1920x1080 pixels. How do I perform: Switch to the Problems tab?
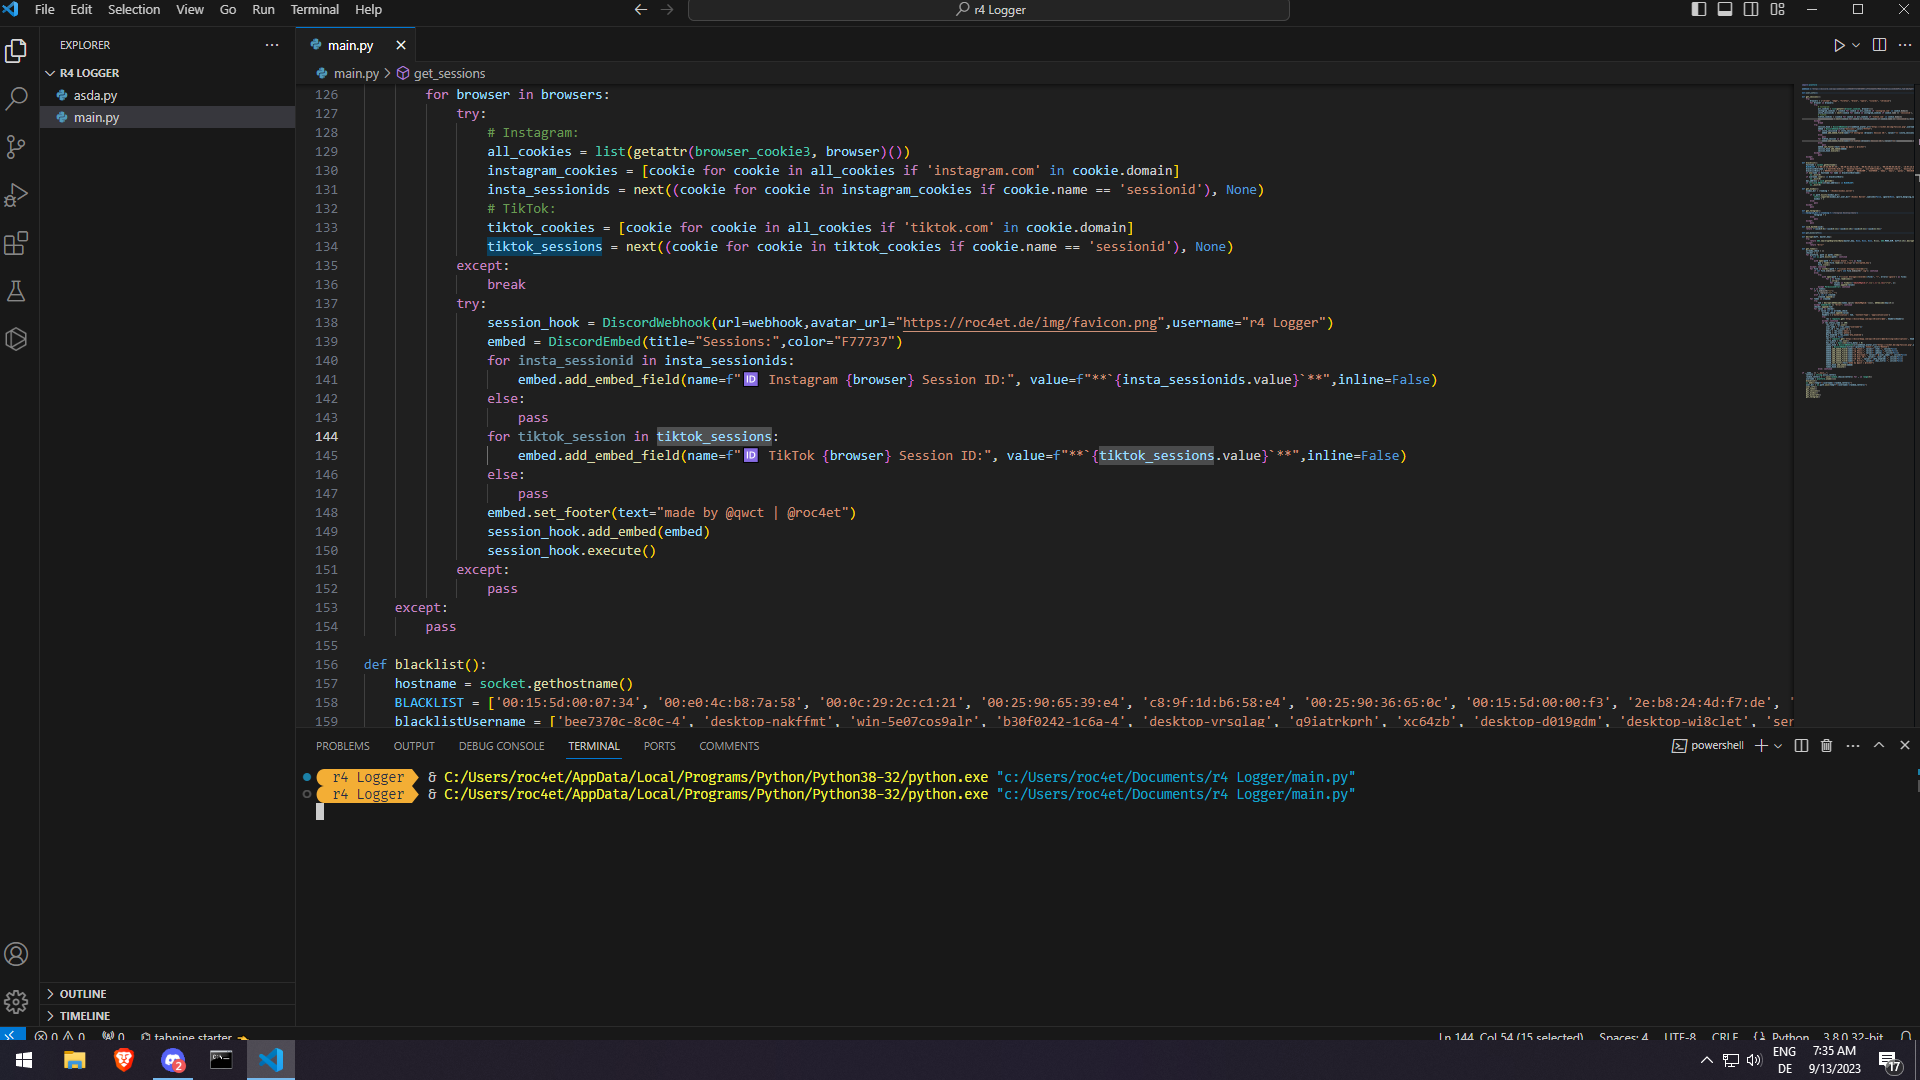tap(342, 746)
